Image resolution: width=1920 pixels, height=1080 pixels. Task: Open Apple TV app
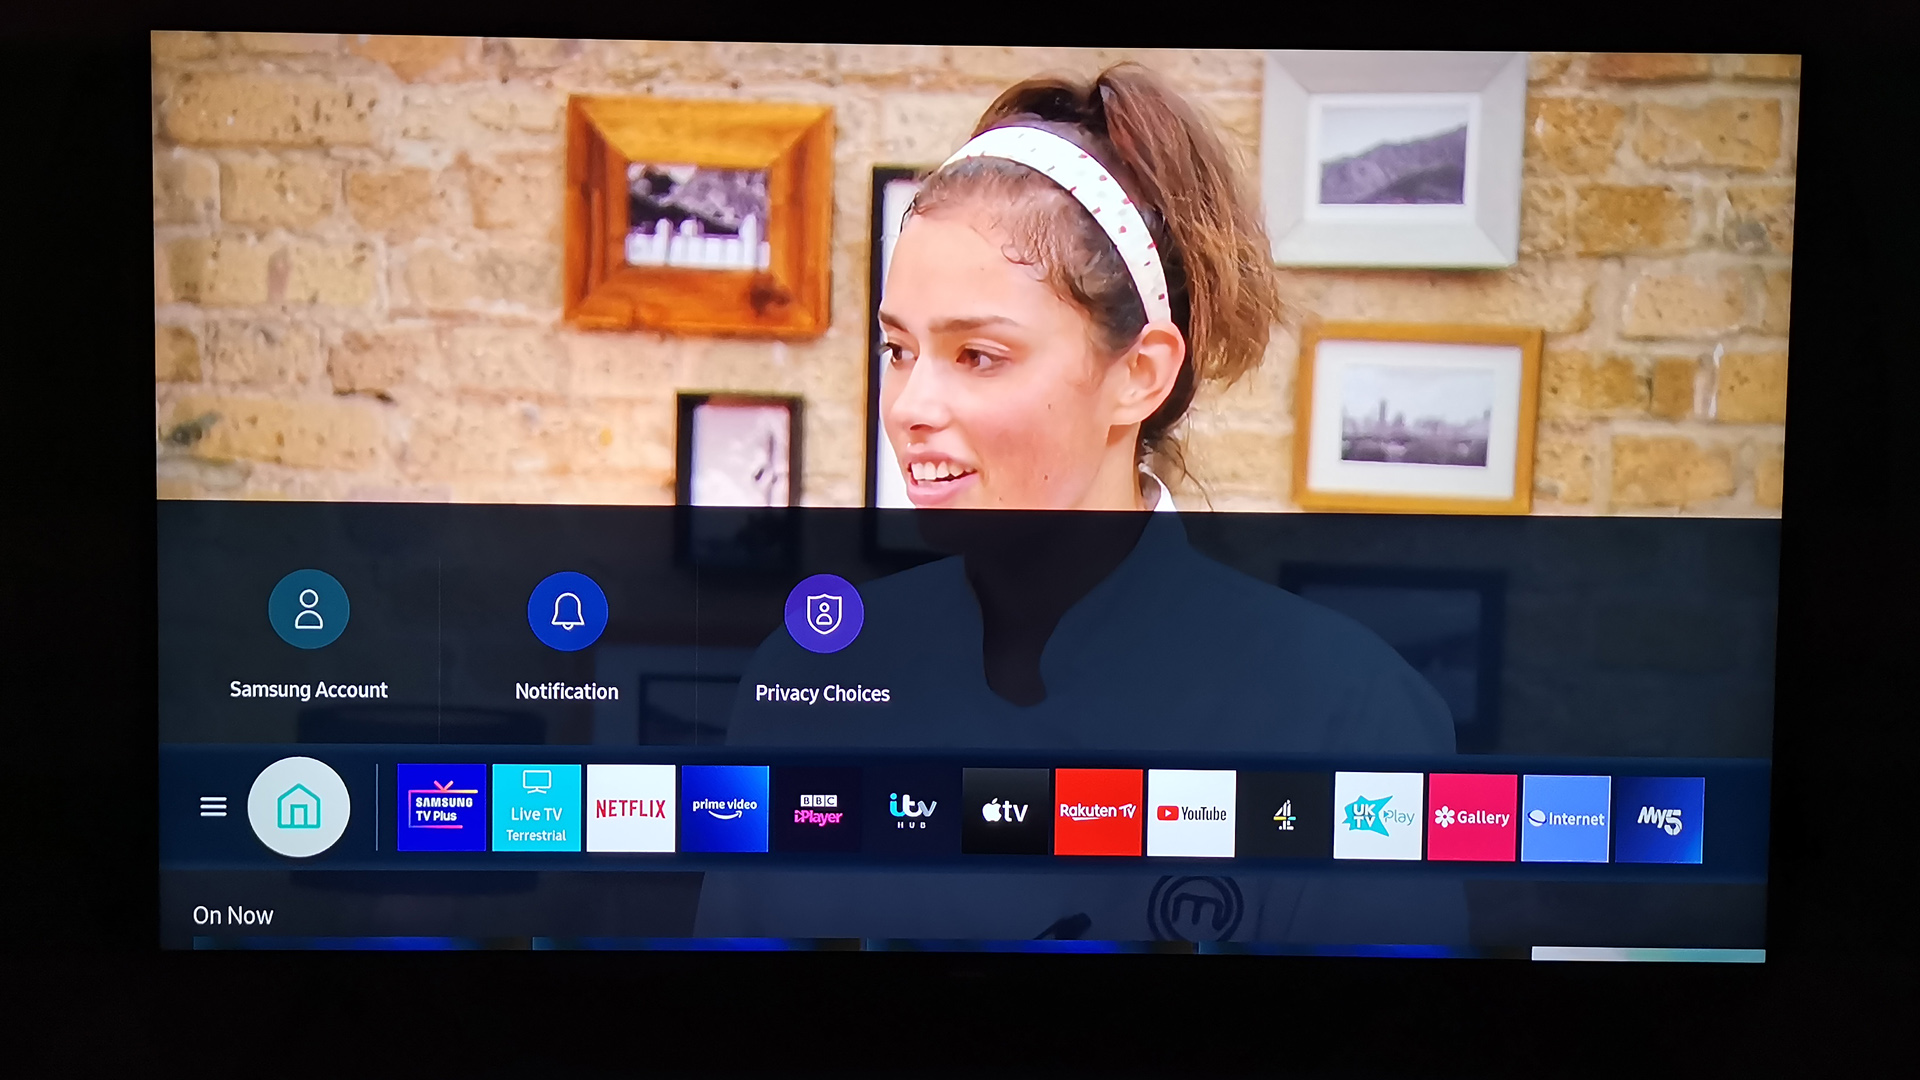click(1005, 810)
